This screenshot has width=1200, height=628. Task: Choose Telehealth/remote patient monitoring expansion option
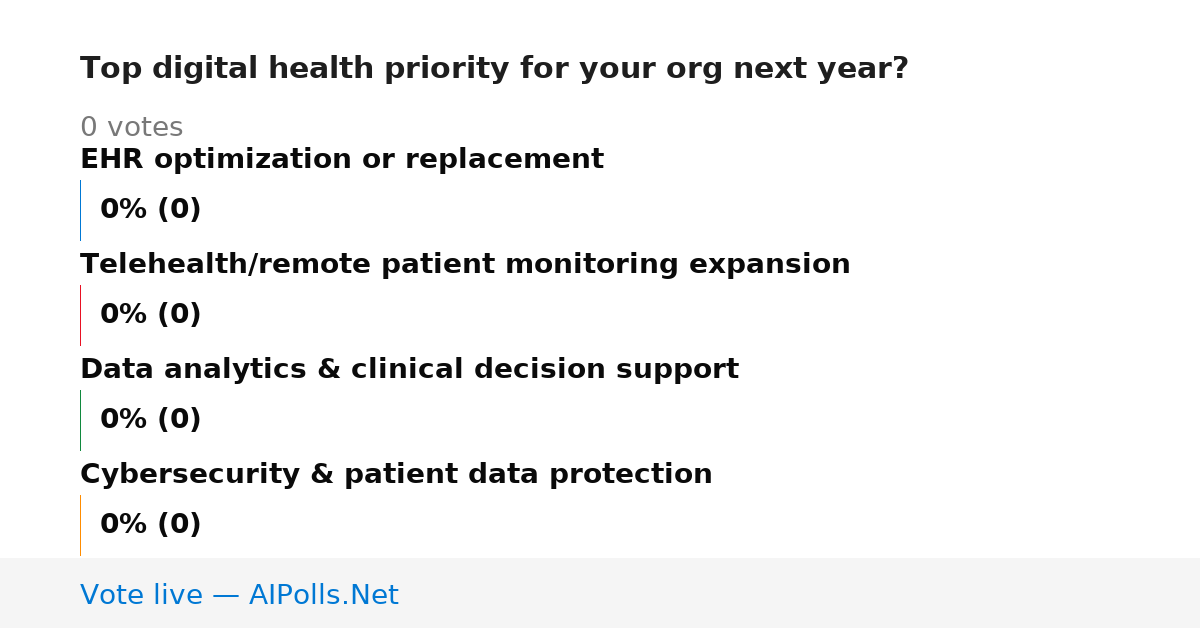click(465, 265)
